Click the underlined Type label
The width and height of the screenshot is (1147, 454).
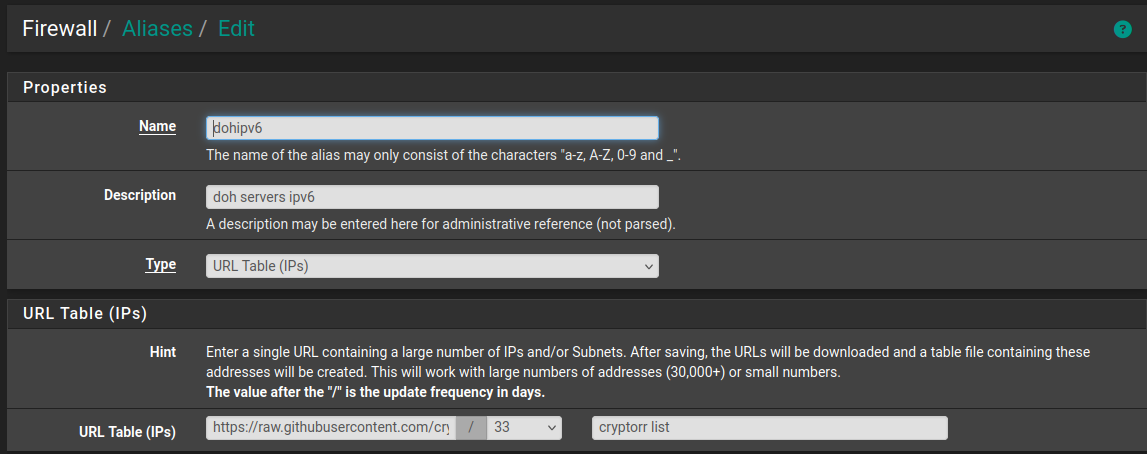click(160, 265)
